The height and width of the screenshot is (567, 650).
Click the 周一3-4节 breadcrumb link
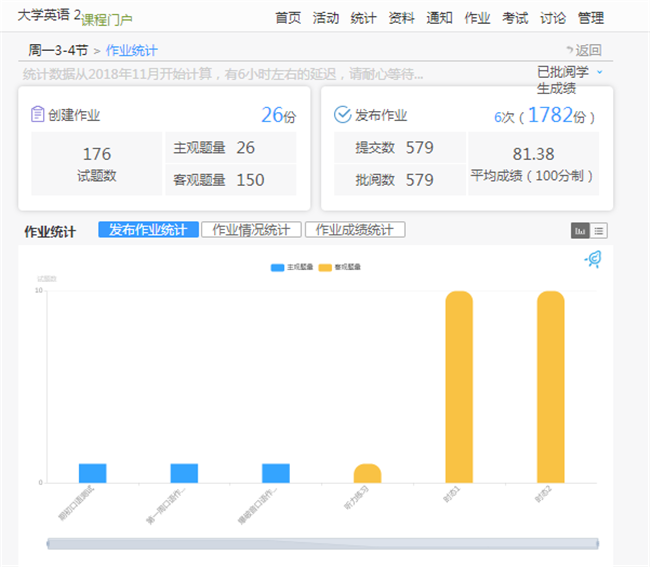[x=58, y=51]
